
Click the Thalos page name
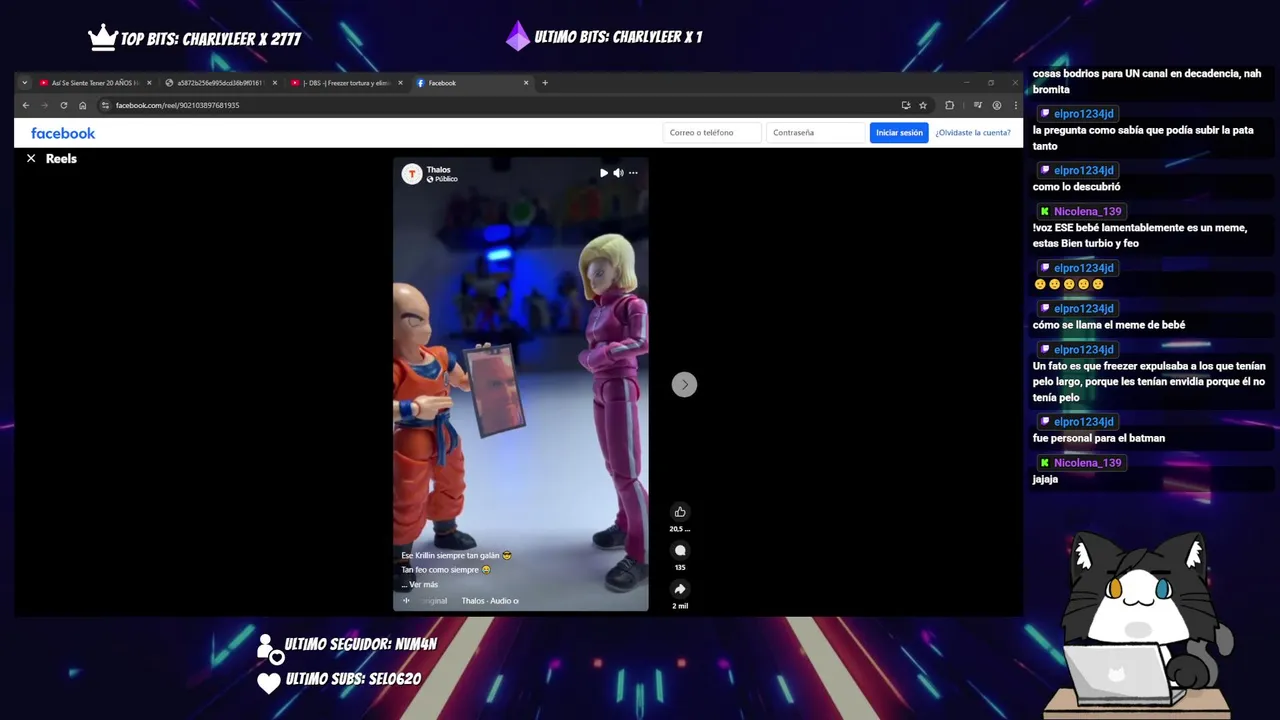(438, 170)
